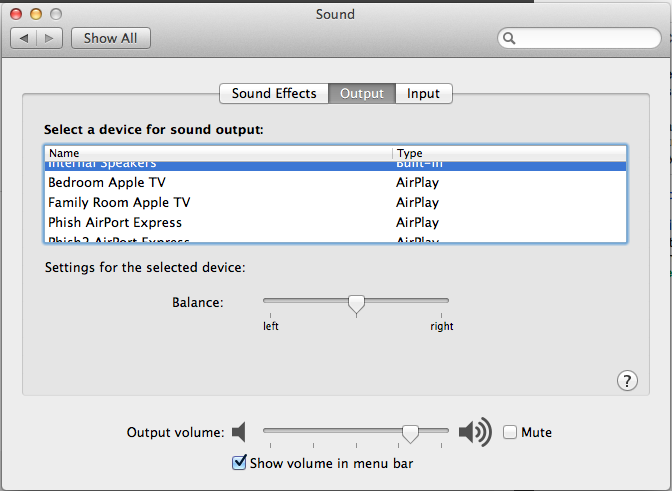Click the magnifying glass search icon
Image resolution: width=672 pixels, height=491 pixels.
[x=509, y=39]
